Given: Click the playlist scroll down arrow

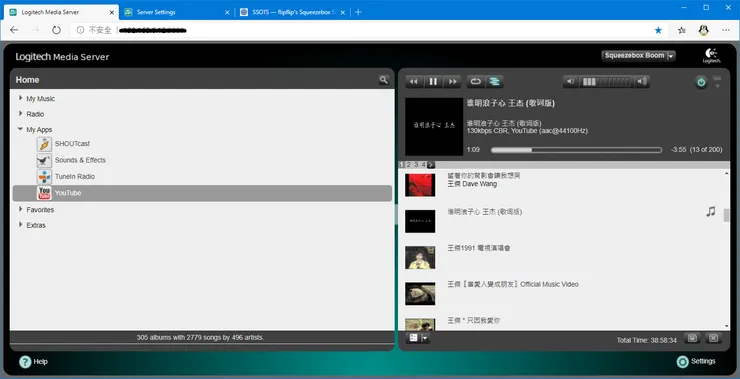Looking at the screenshot, I should coord(726,326).
